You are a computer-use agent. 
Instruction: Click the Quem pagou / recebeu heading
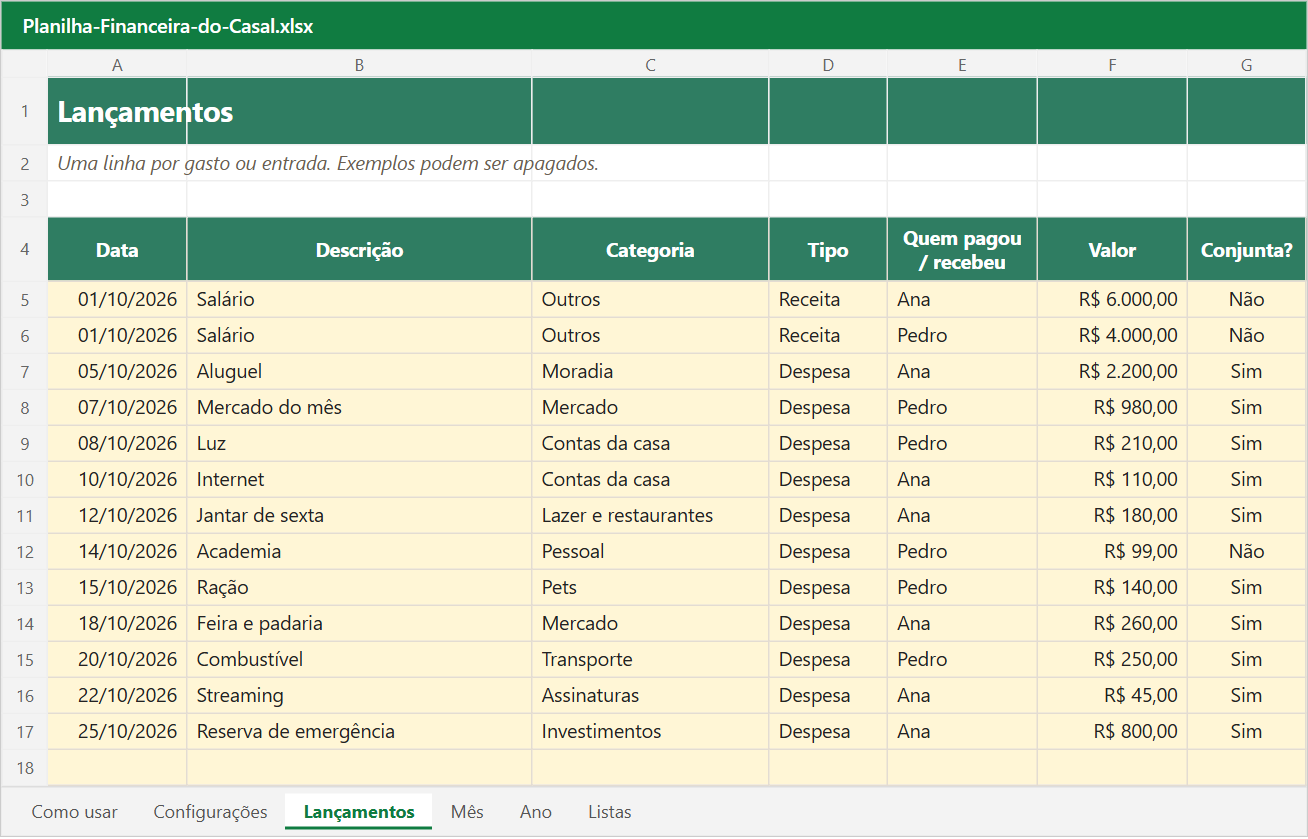tap(962, 250)
